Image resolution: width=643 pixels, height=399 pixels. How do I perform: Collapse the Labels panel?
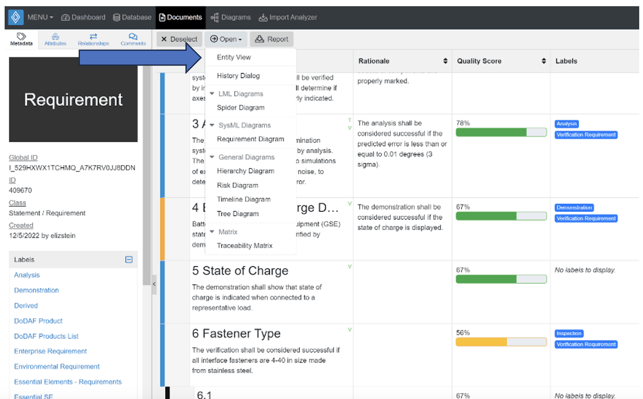pyautogui.click(x=128, y=260)
